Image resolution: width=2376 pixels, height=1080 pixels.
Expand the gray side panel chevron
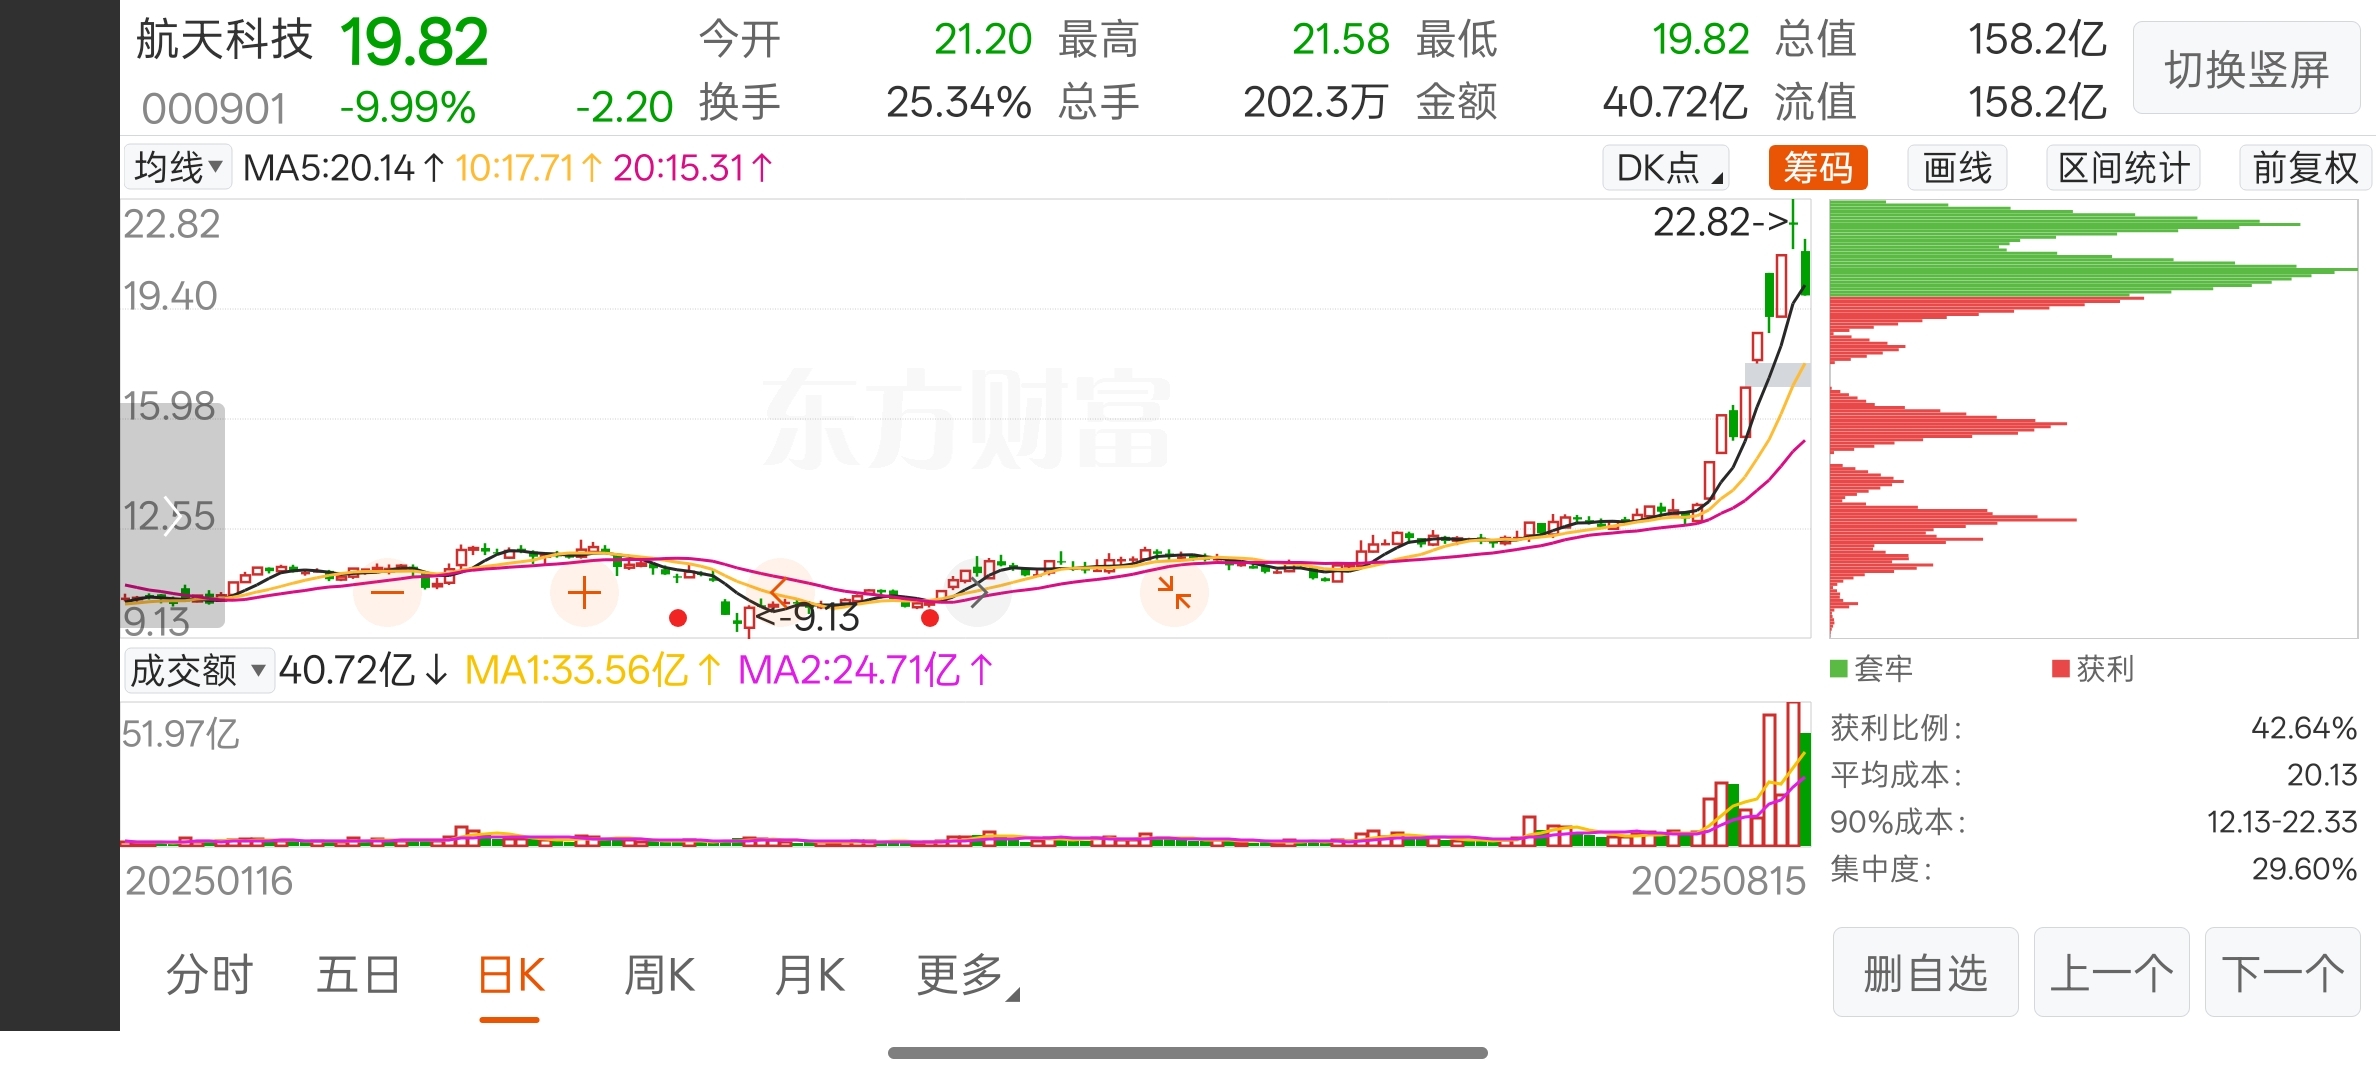(172, 516)
